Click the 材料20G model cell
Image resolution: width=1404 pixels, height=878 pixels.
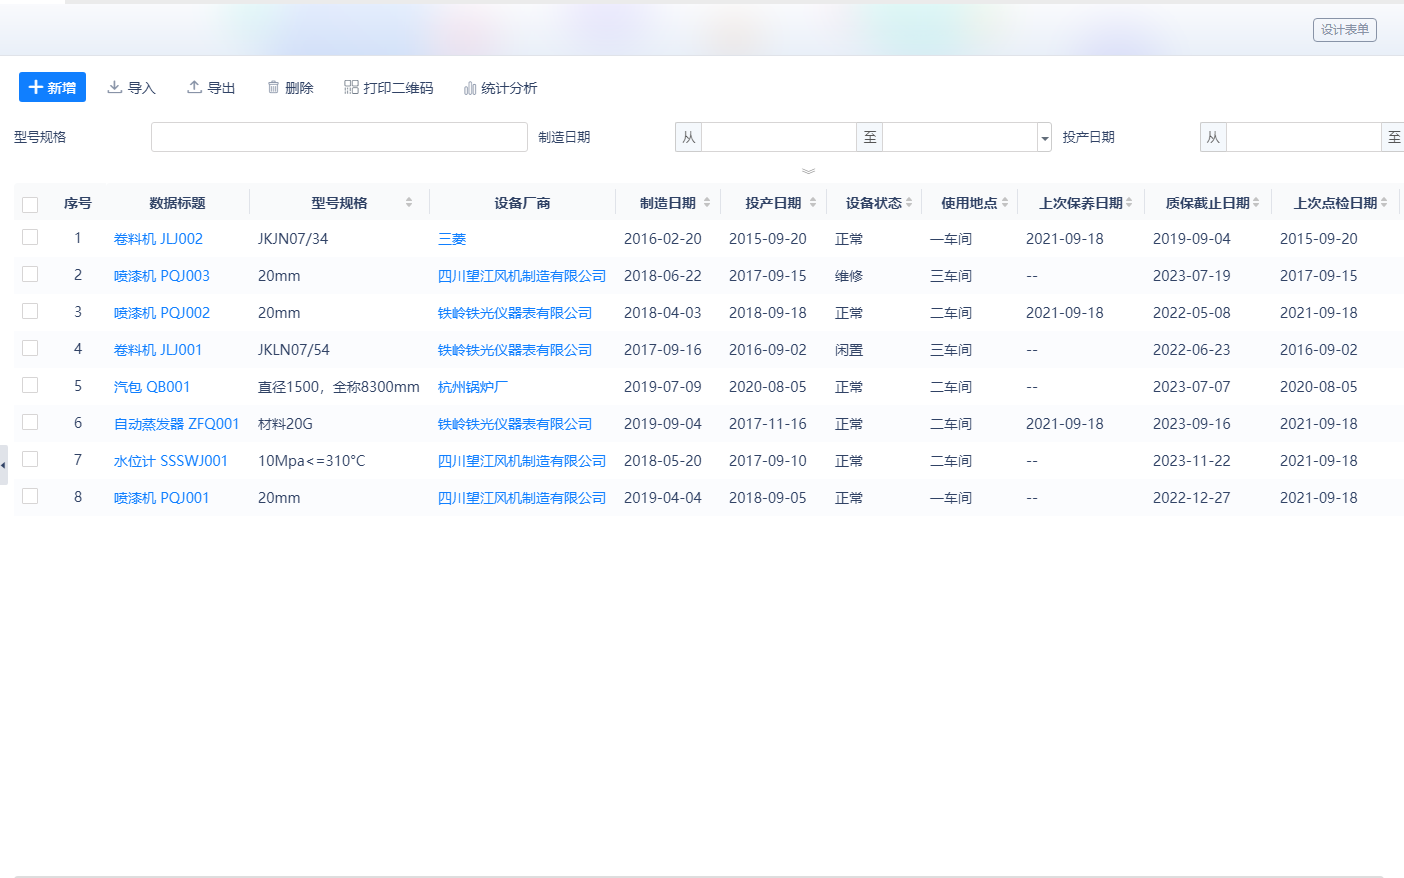point(285,424)
